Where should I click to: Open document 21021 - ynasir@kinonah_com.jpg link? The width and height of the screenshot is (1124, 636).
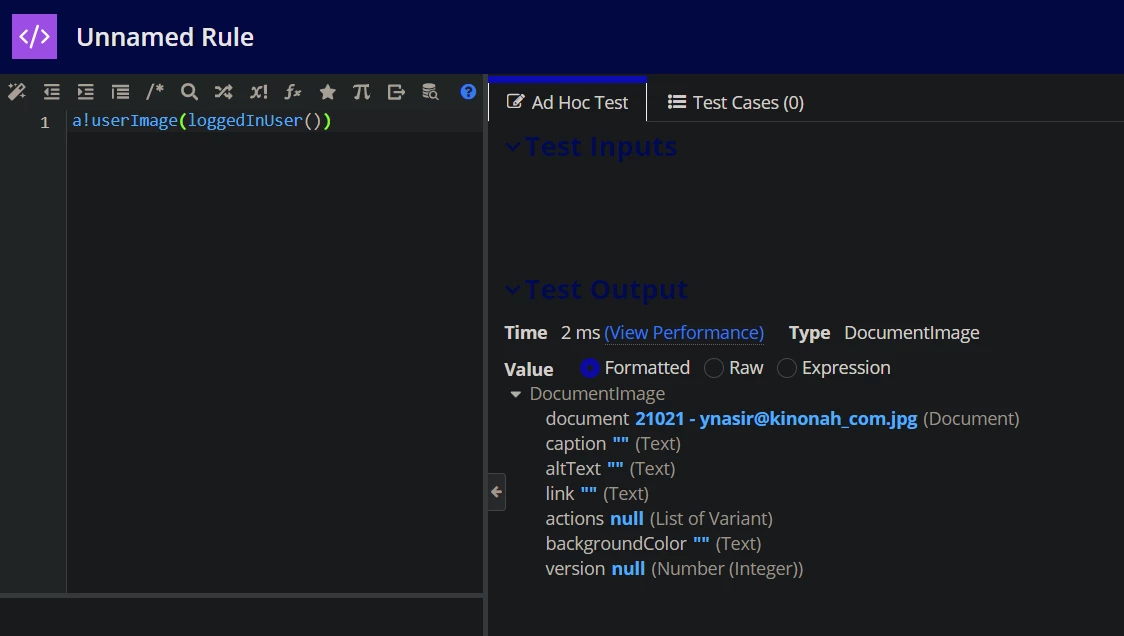click(x=776, y=419)
